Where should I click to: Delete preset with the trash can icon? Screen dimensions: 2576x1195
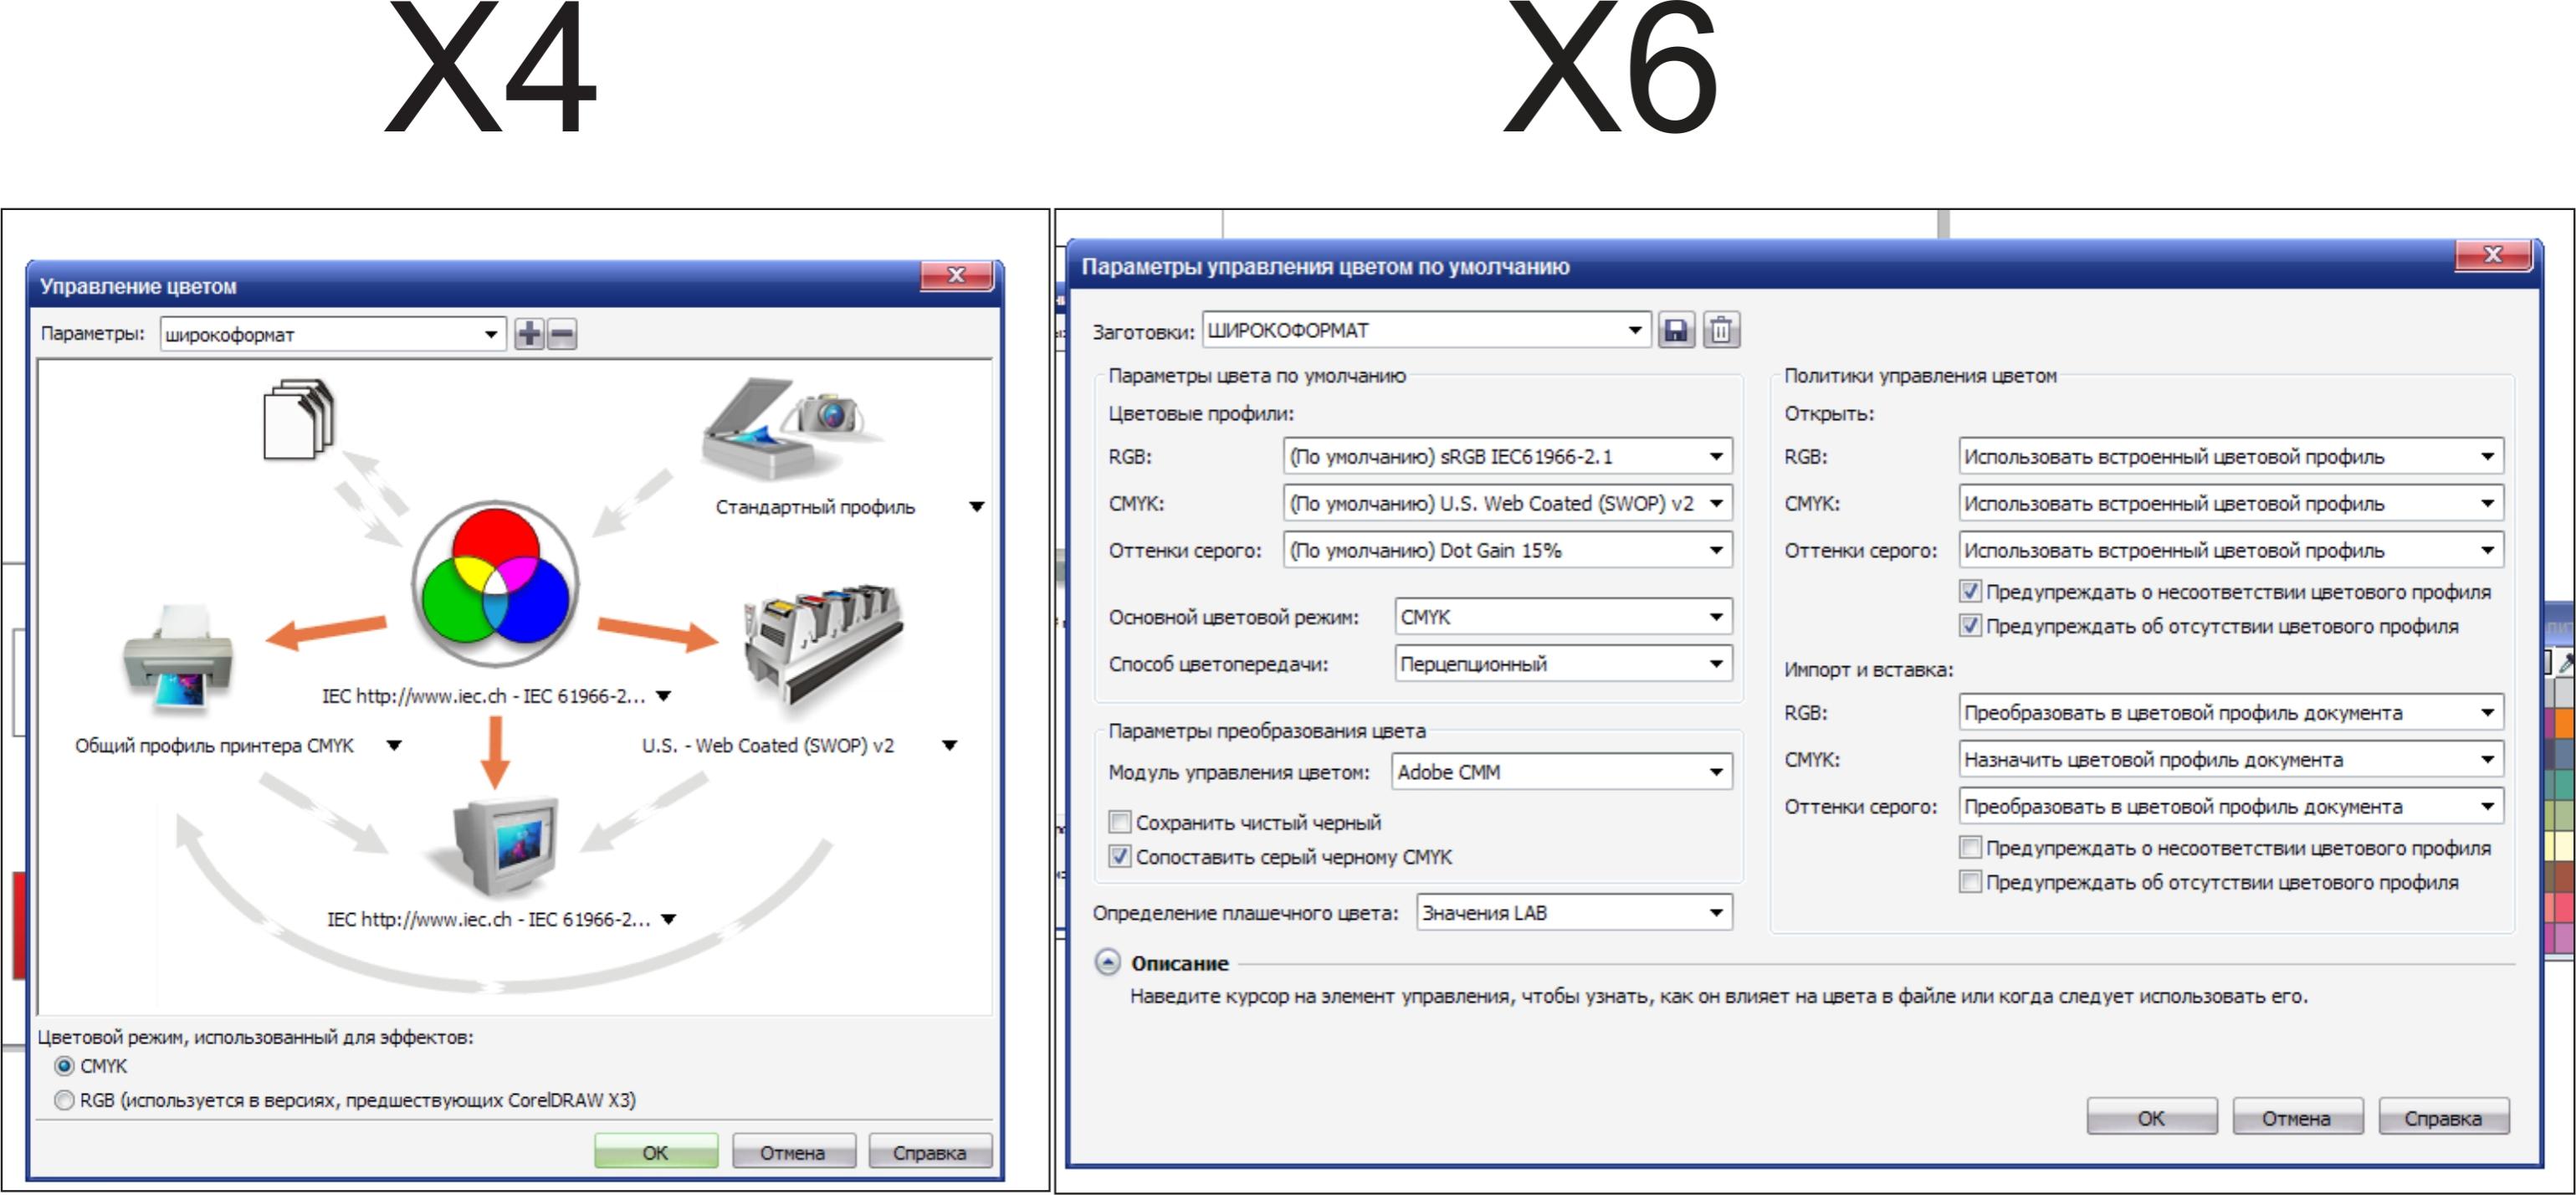[x=1721, y=330]
